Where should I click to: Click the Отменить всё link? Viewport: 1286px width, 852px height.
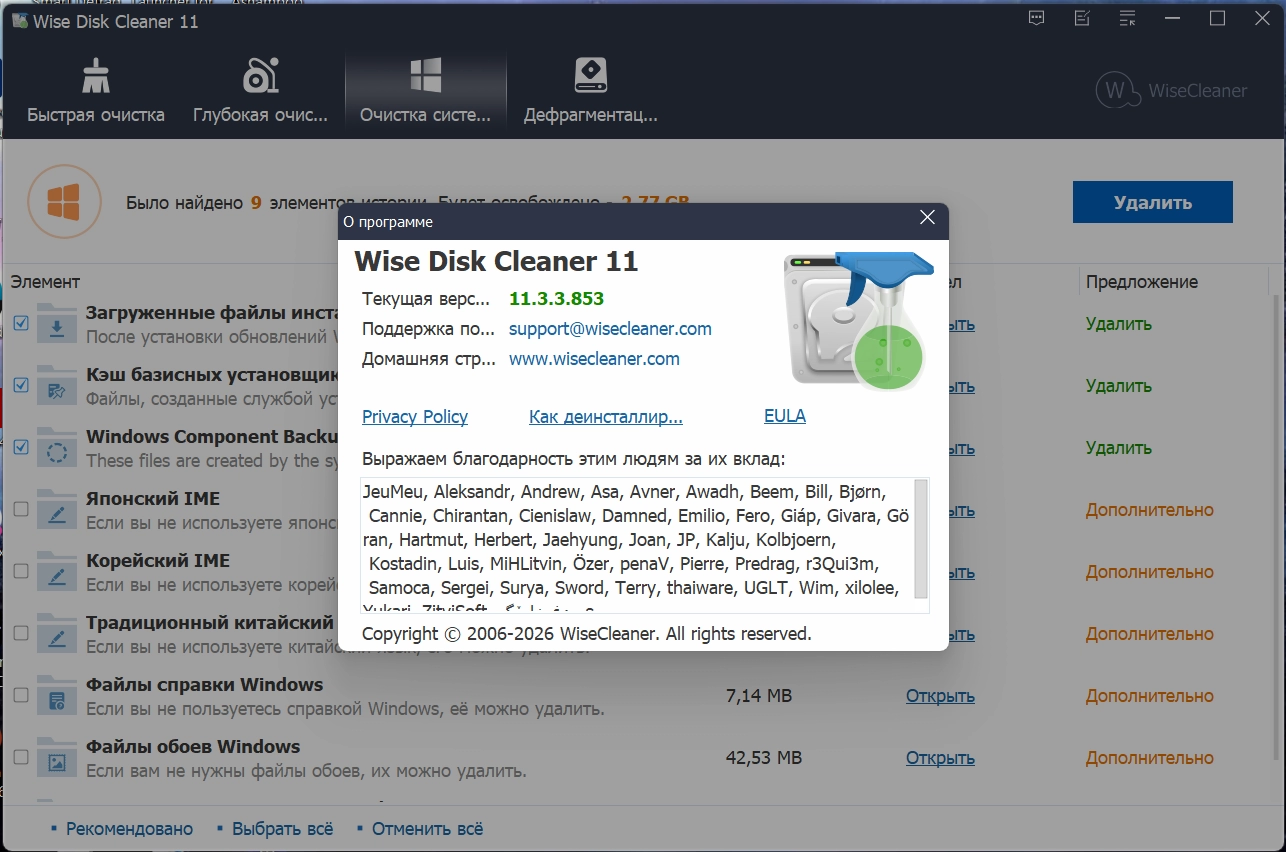(x=427, y=829)
